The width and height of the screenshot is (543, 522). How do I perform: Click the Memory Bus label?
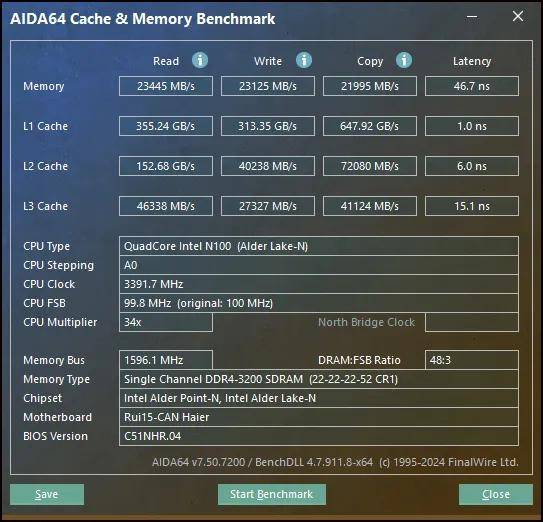[54, 360]
